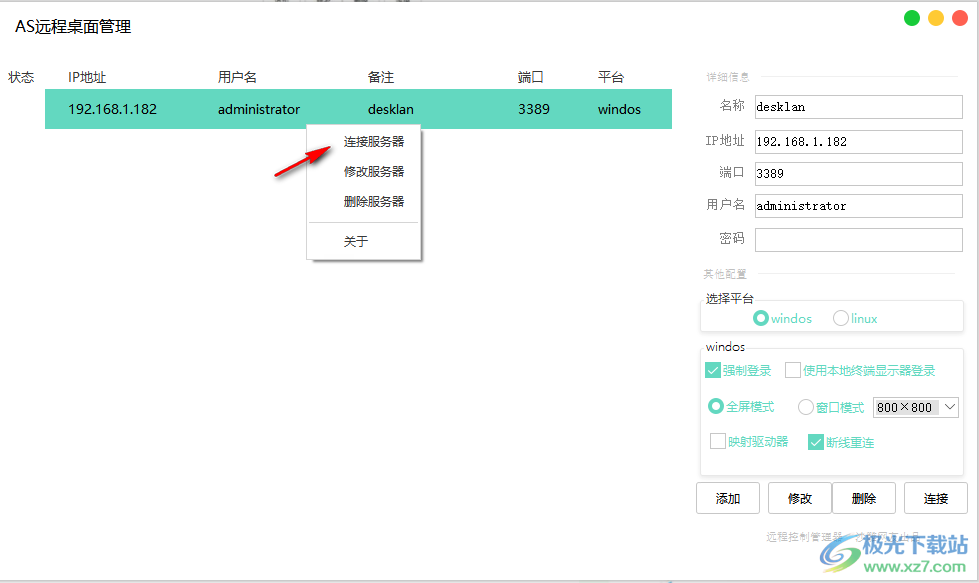The width and height of the screenshot is (979, 583).
Task: Click the 平台 column header
Action: coord(611,77)
